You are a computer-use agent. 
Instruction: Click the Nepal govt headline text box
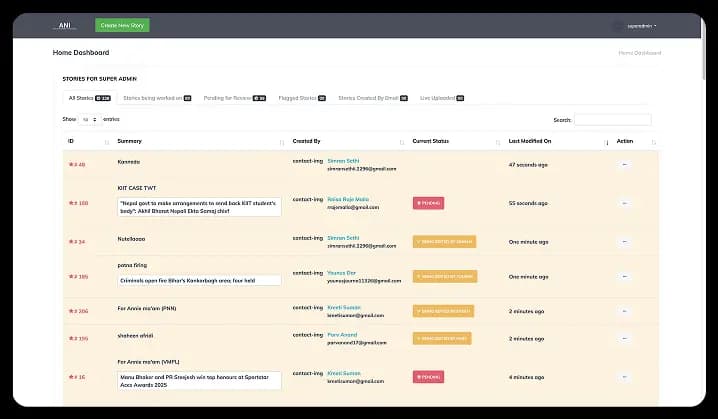(199, 207)
